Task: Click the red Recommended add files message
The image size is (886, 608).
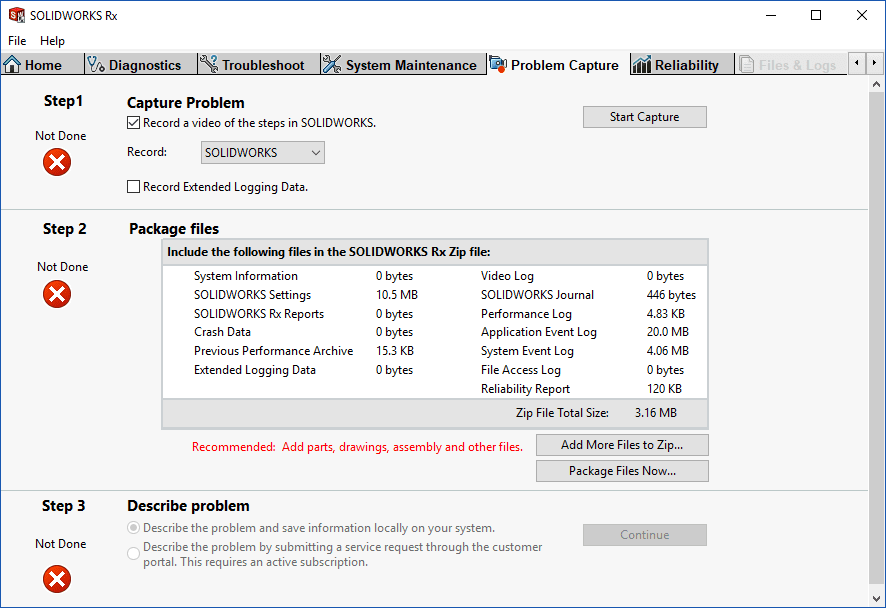Action: (x=357, y=447)
